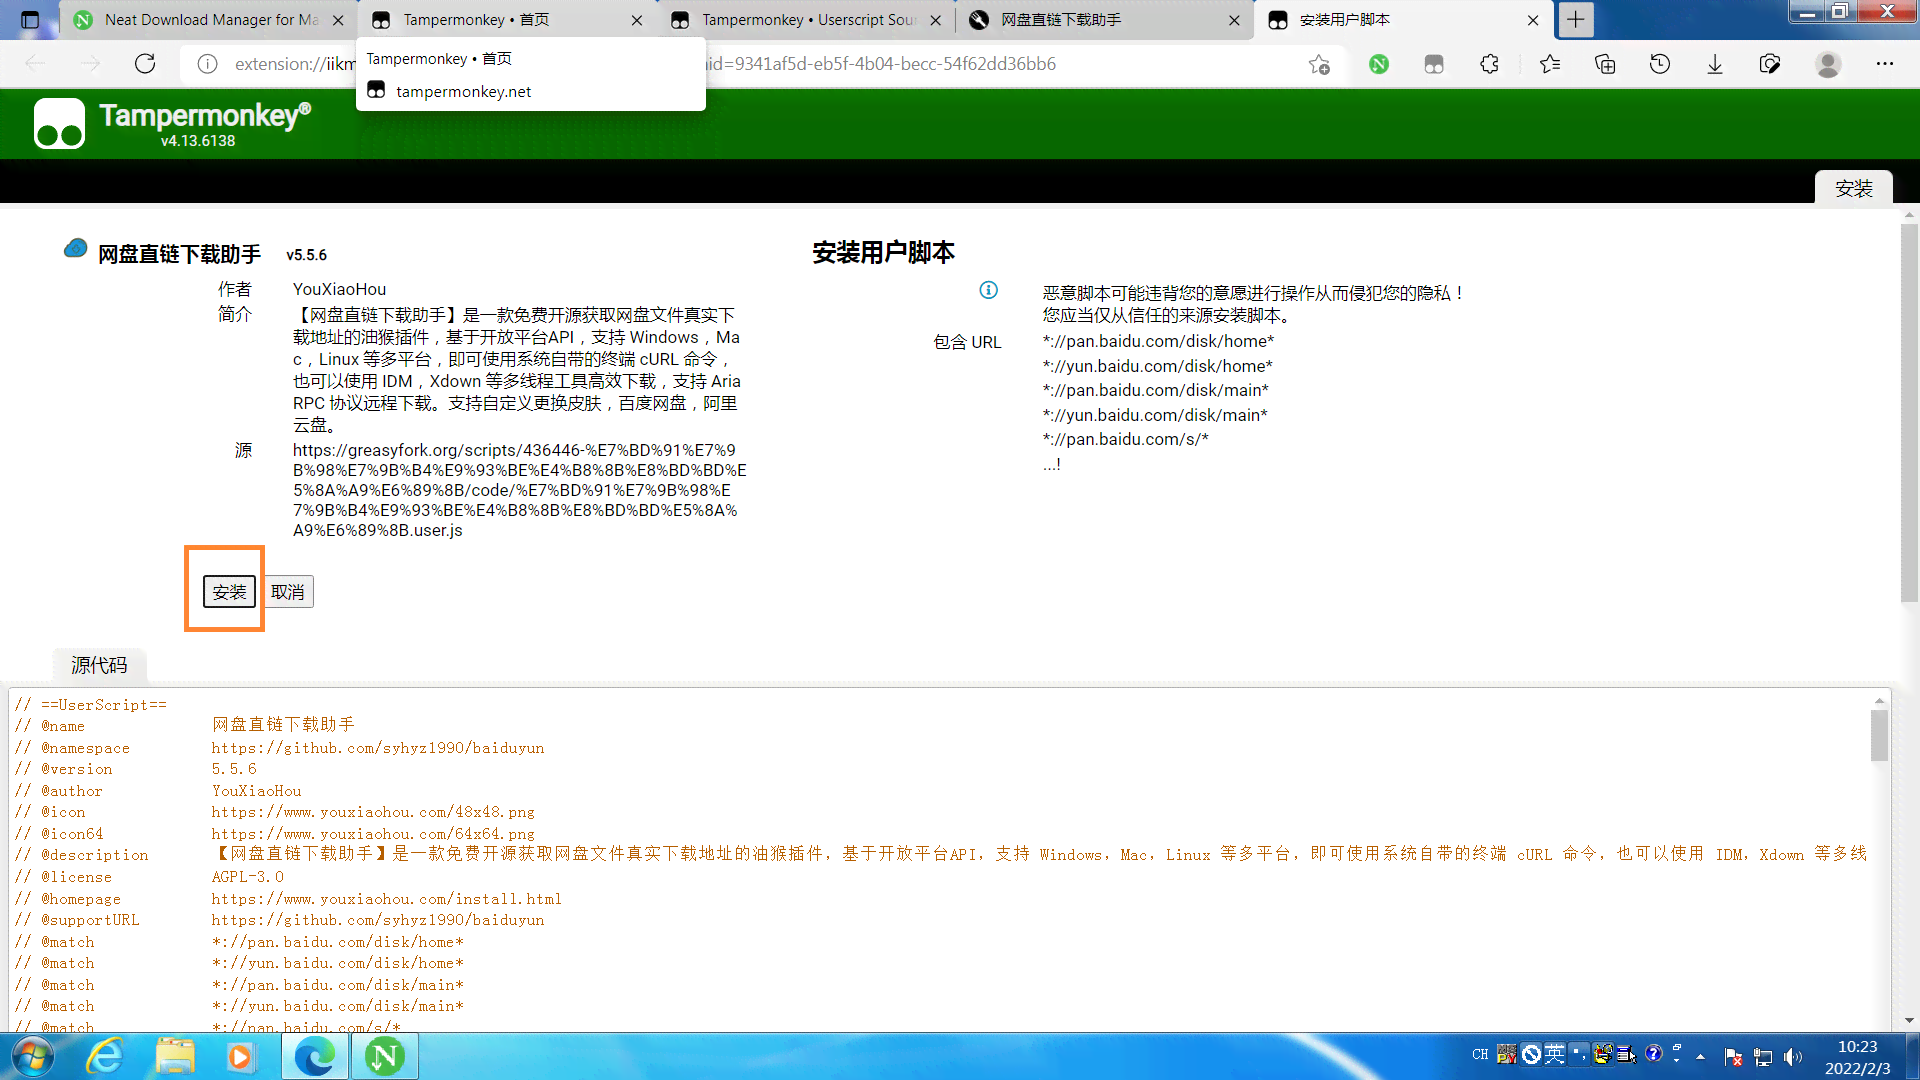
Task: Open File Explorer folder from the taskbar
Action: pyautogui.click(x=175, y=1056)
